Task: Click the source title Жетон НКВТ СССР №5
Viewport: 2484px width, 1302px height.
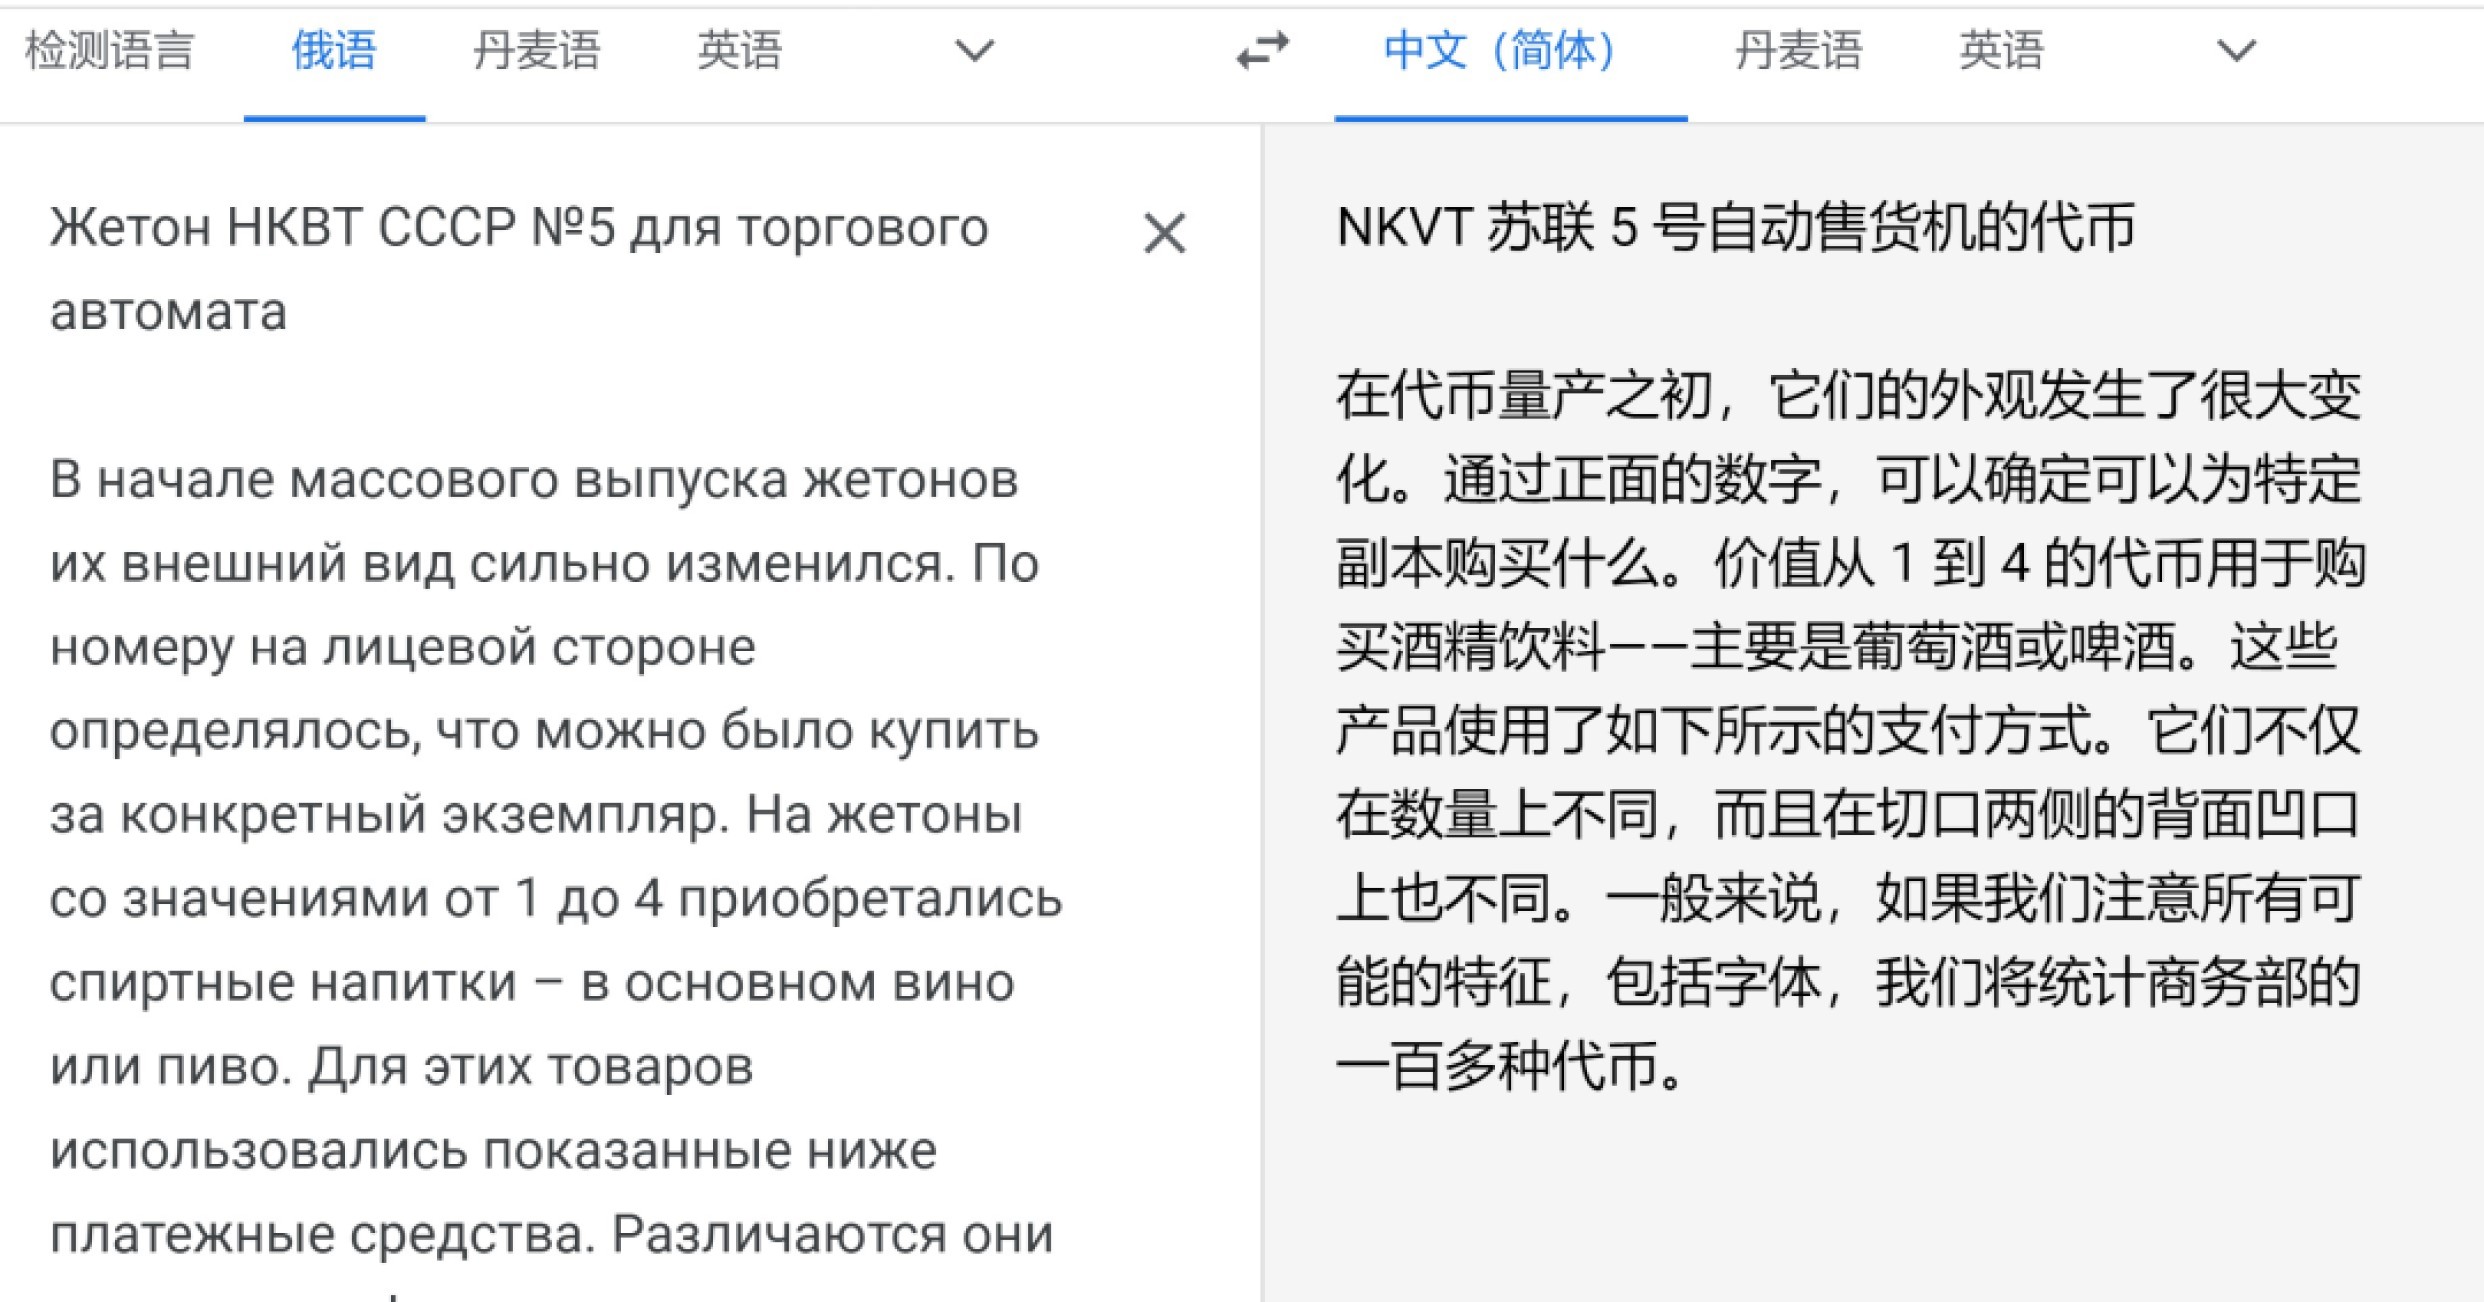Action: coord(332,227)
